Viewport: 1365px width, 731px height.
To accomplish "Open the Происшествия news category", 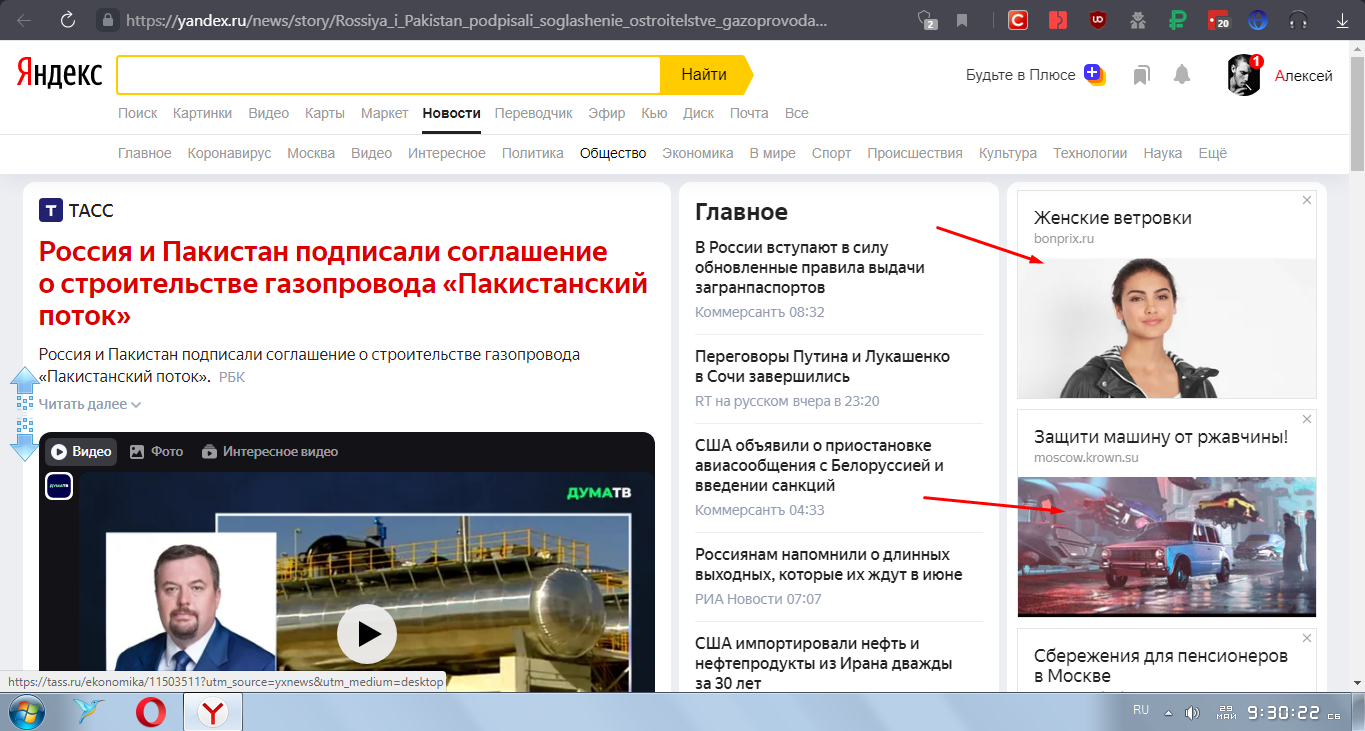I will (x=915, y=153).
